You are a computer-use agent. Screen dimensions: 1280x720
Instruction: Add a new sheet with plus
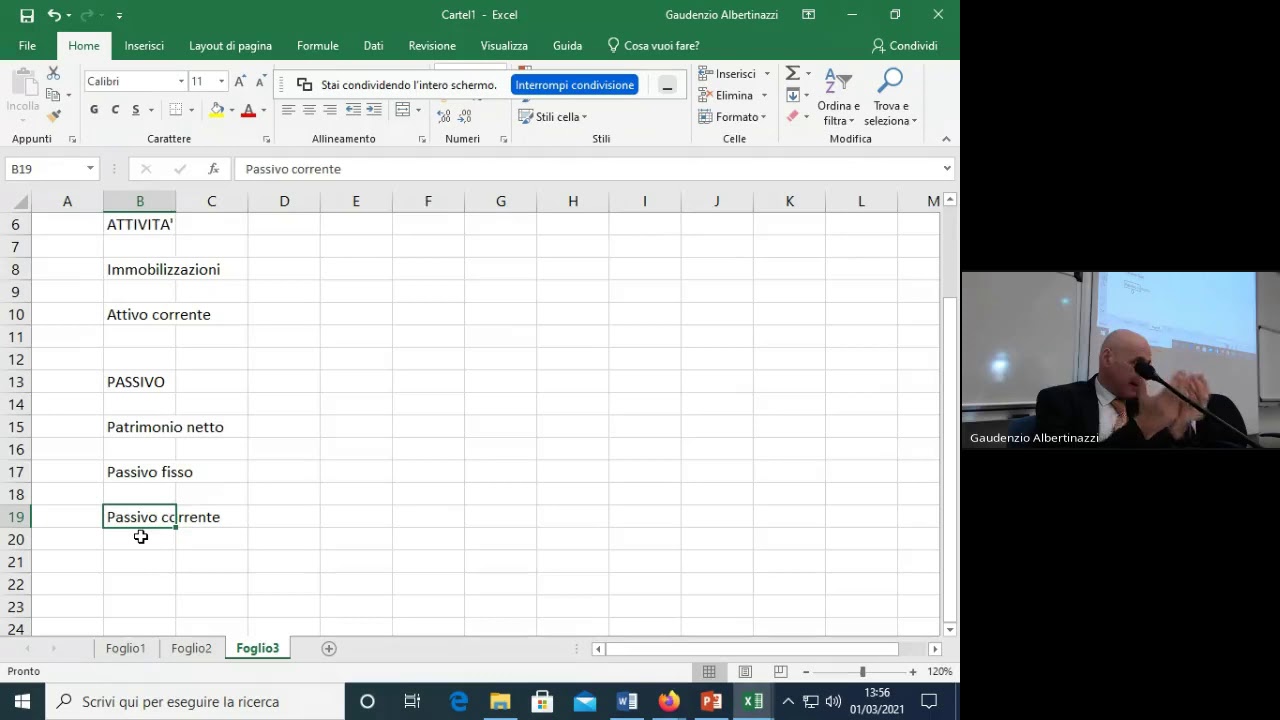(x=328, y=648)
